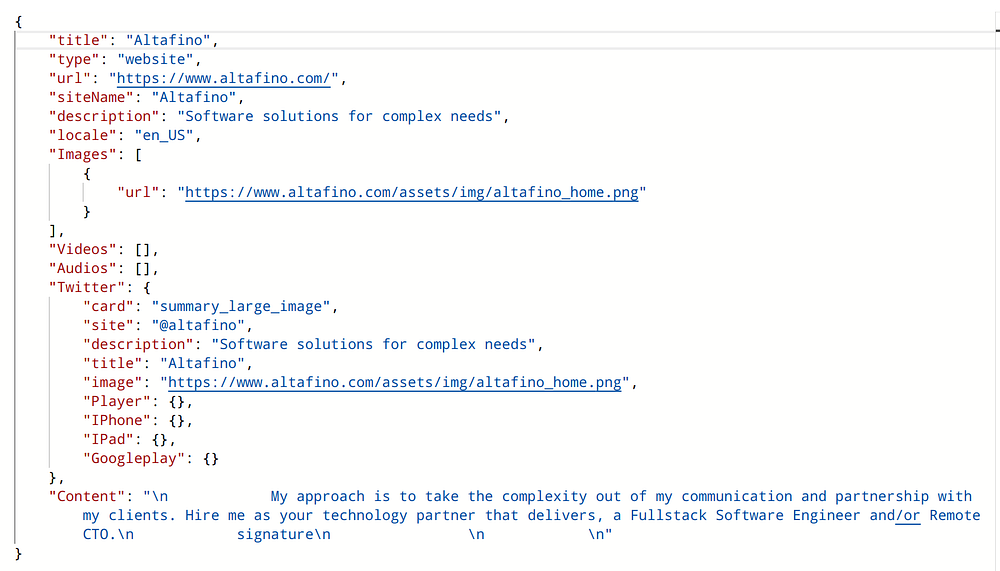This screenshot has width=1000, height=571.
Task: Click the "image" key under Twitter
Action: tap(113, 383)
